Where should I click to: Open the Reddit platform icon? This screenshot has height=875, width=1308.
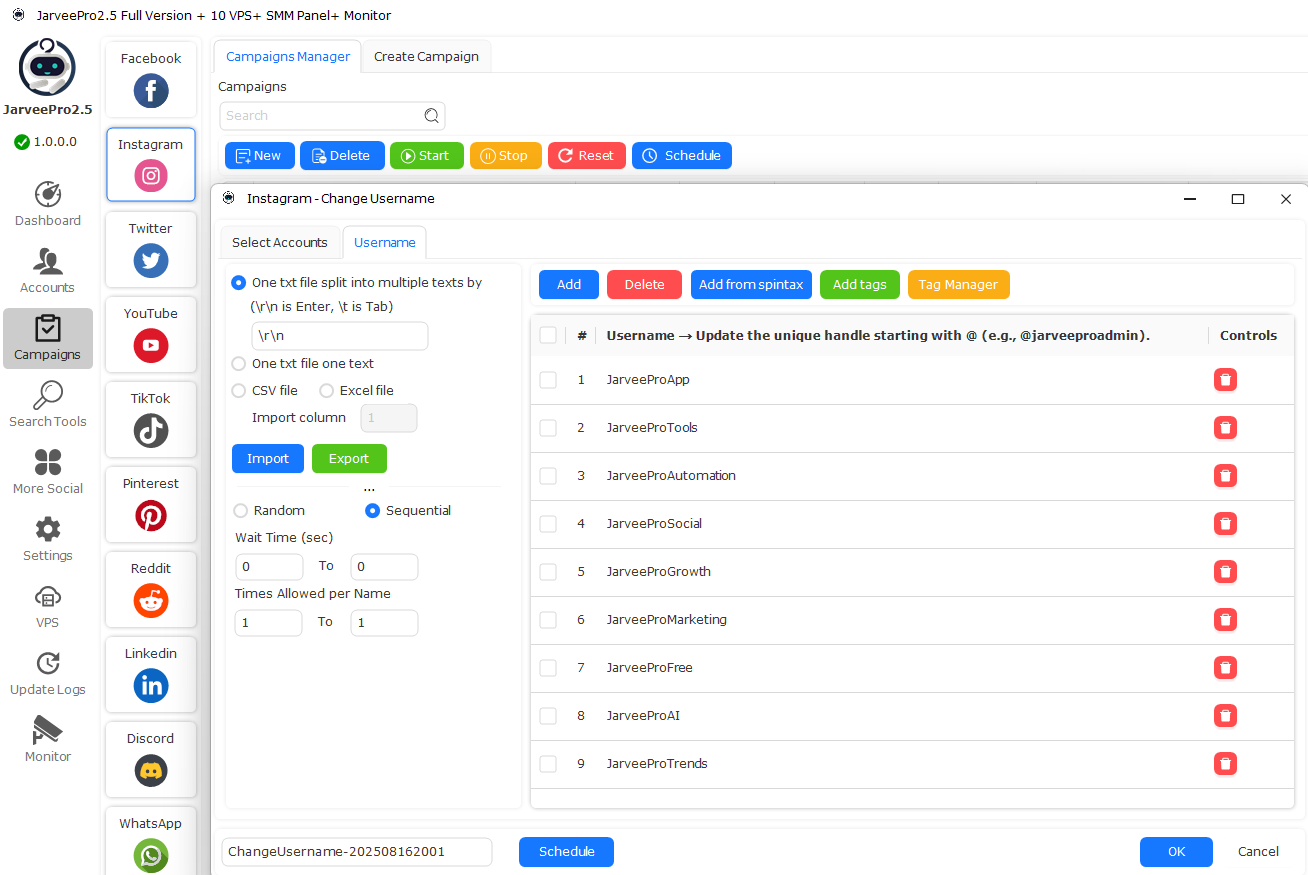151,601
